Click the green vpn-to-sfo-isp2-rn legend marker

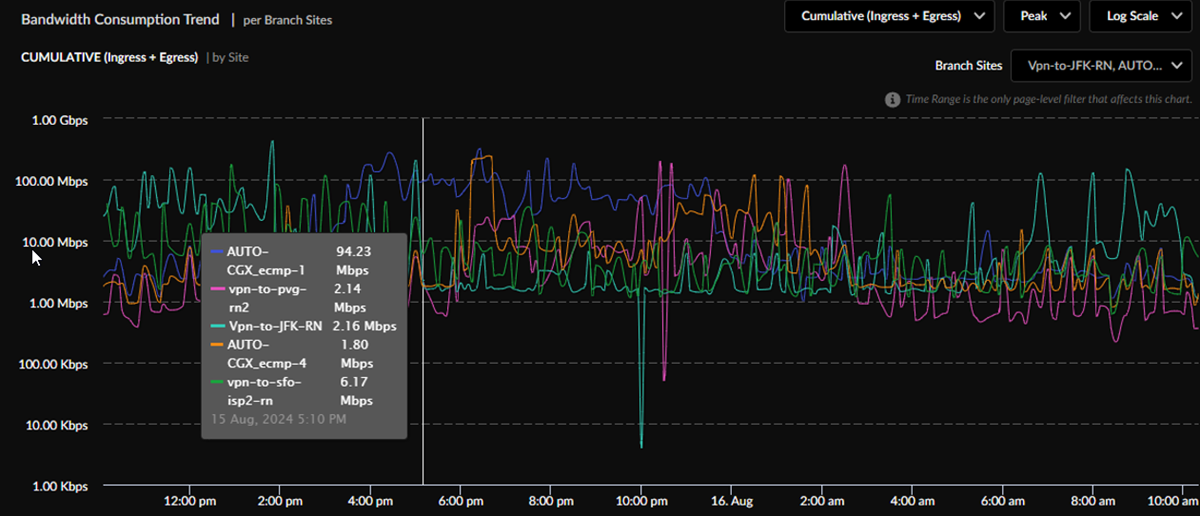click(218, 382)
